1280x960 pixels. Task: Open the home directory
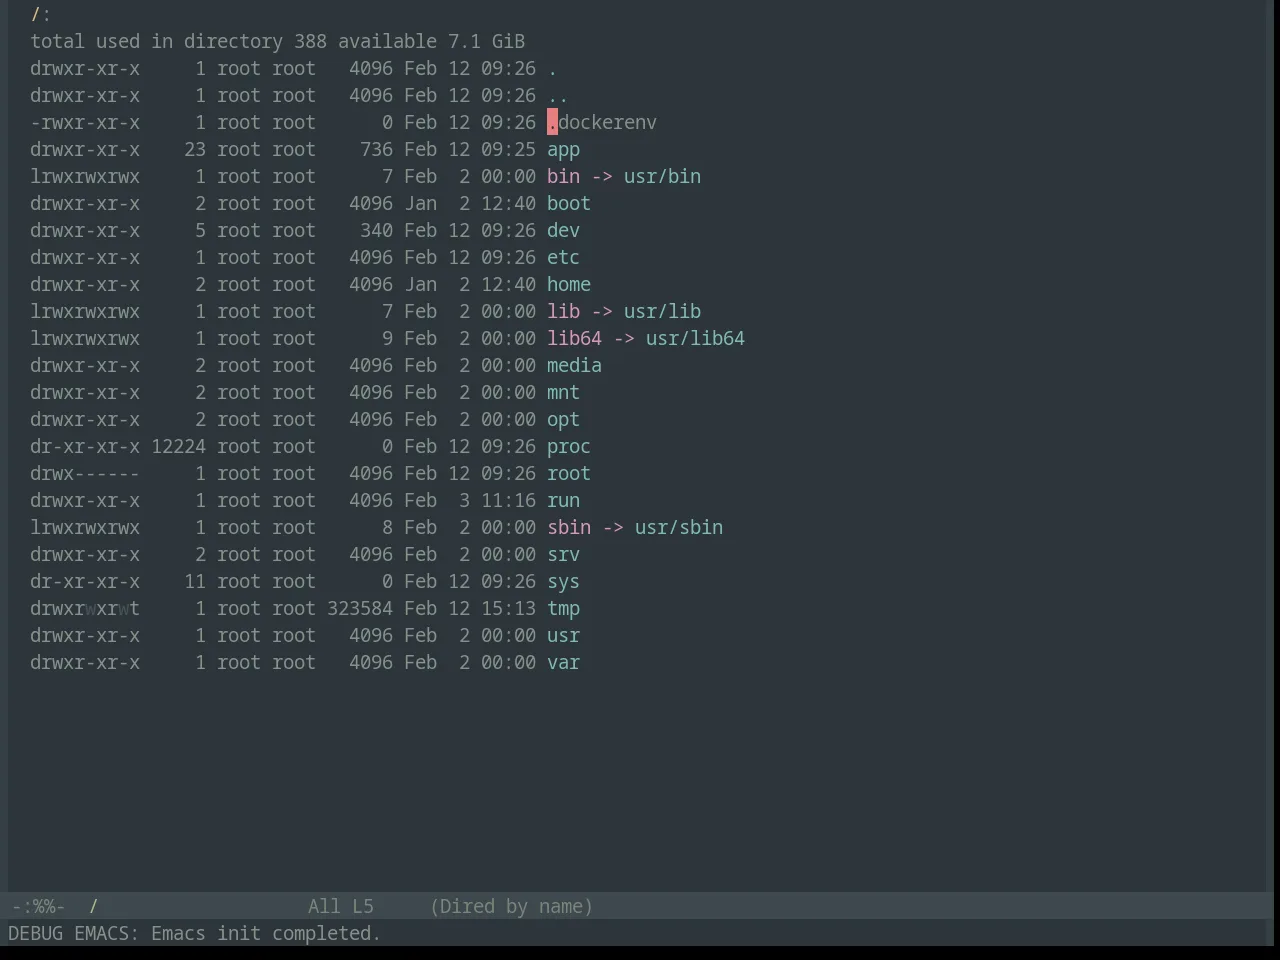click(x=569, y=285)
